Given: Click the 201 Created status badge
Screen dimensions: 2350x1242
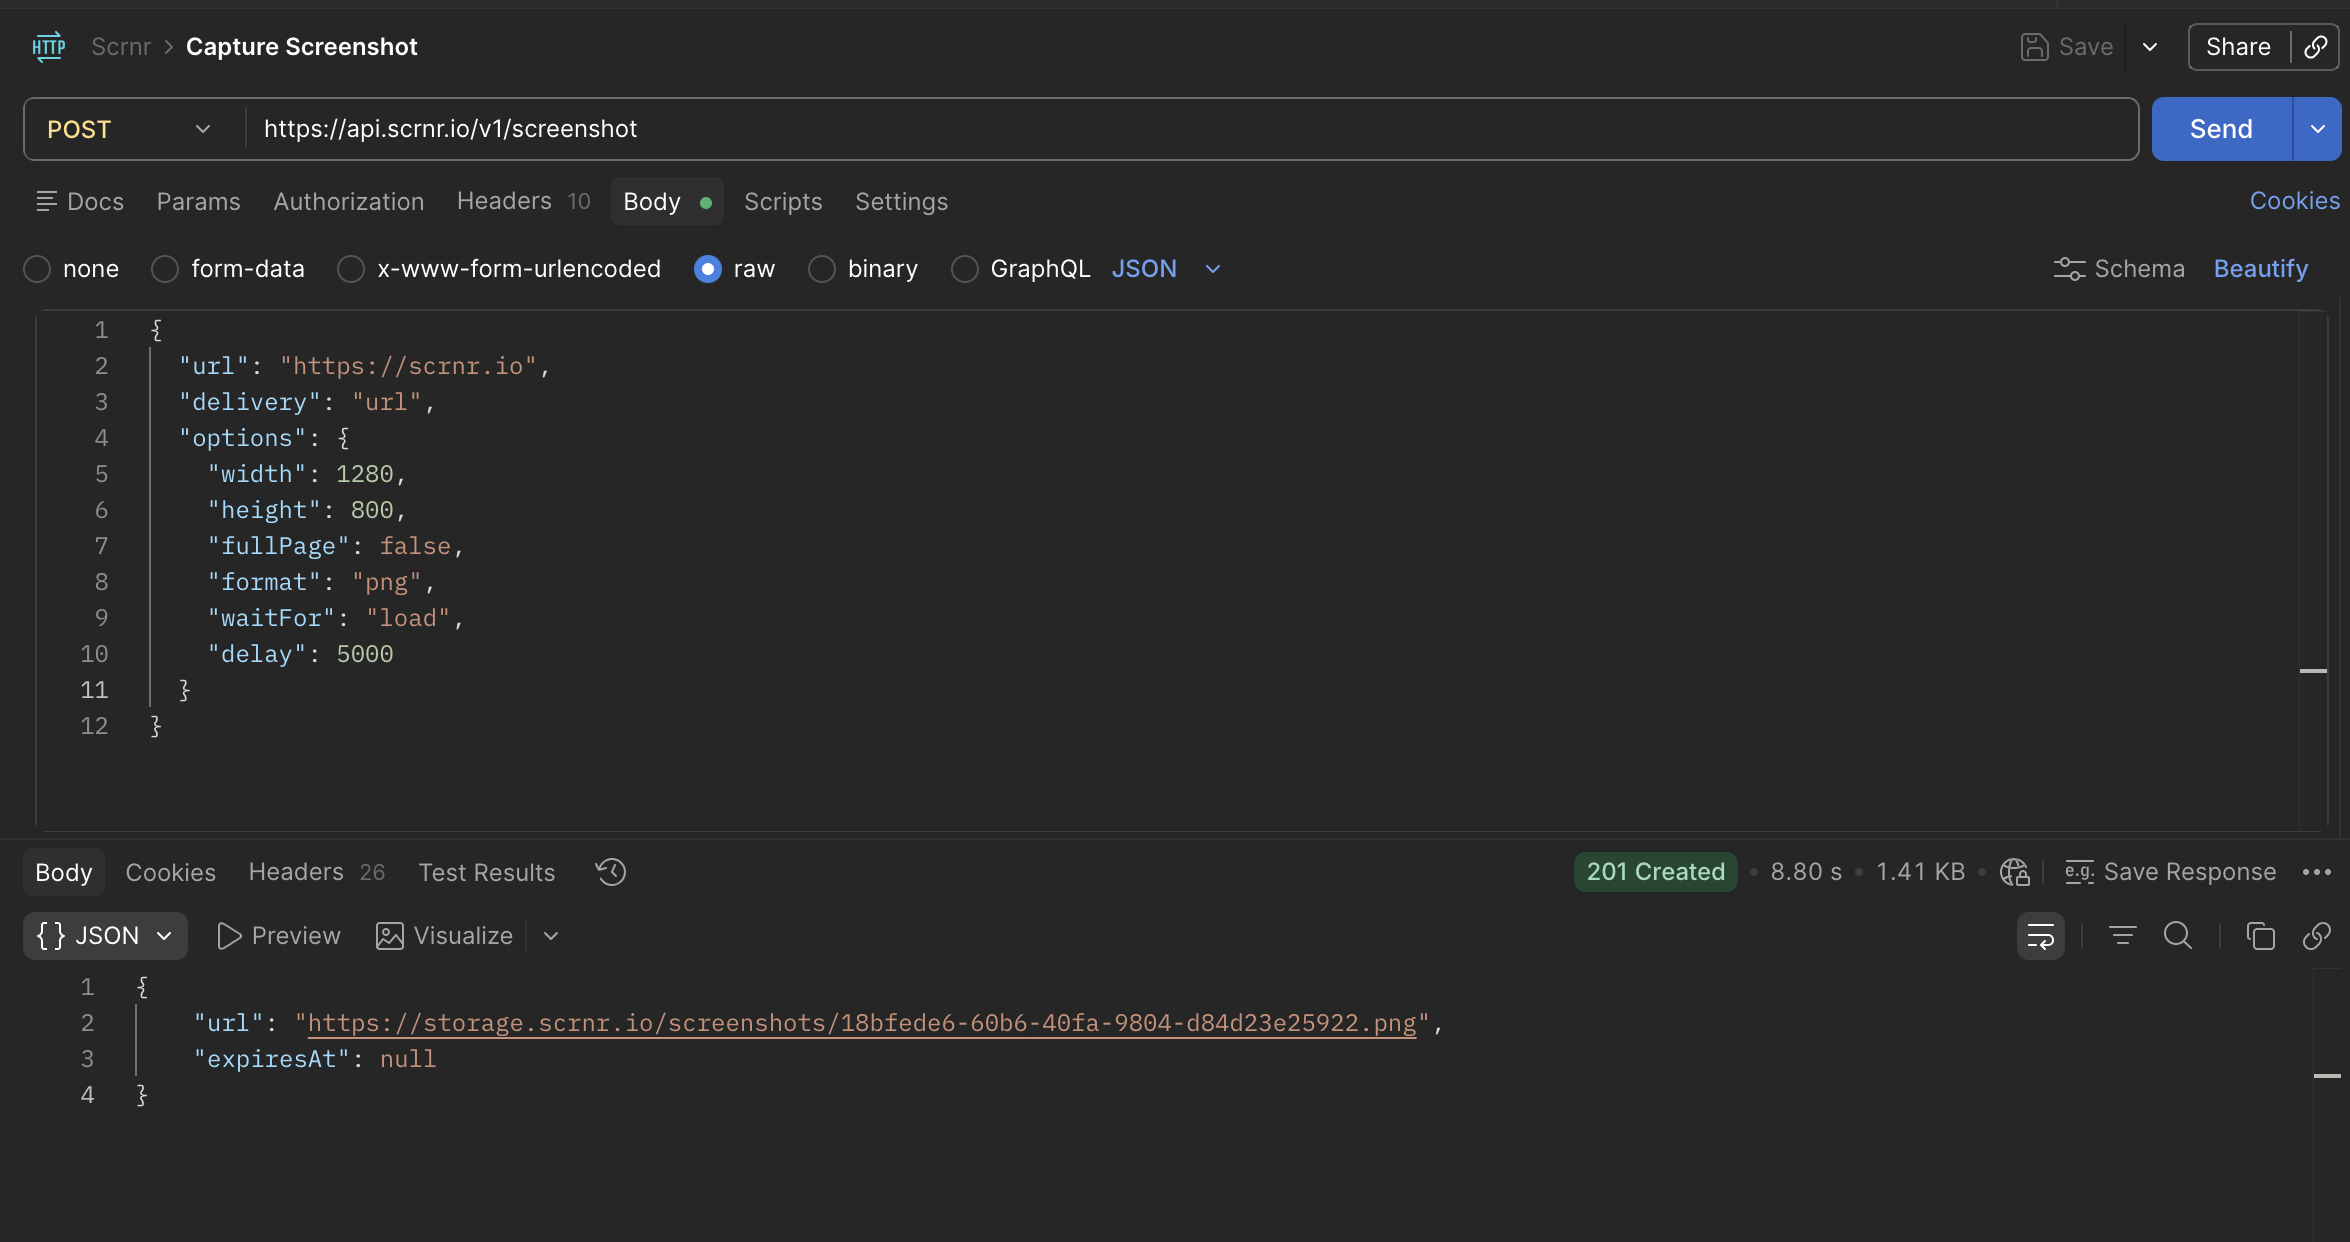Looking at the screenshot, I should (1656, 872).
